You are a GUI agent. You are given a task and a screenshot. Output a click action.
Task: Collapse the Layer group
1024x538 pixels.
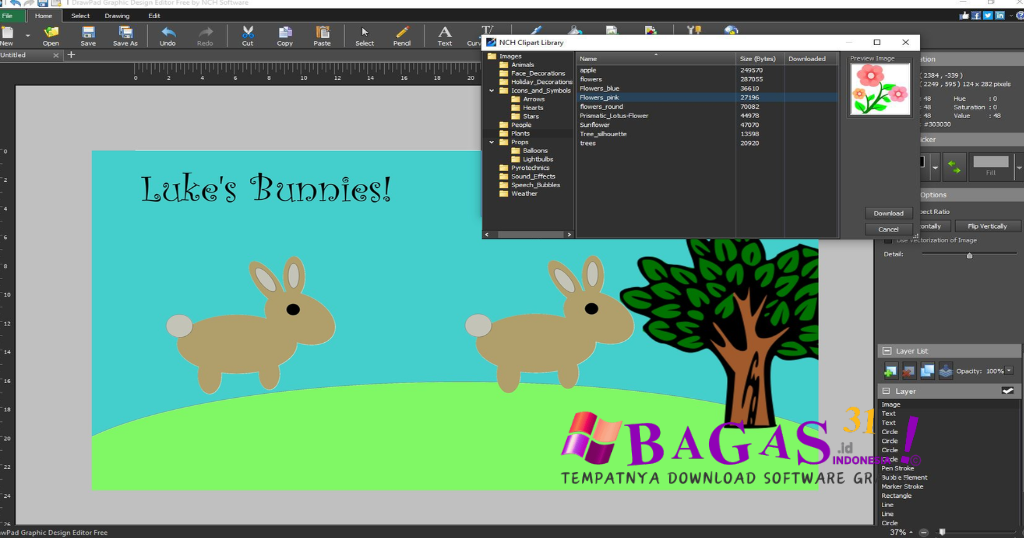[x=886, y=391]
